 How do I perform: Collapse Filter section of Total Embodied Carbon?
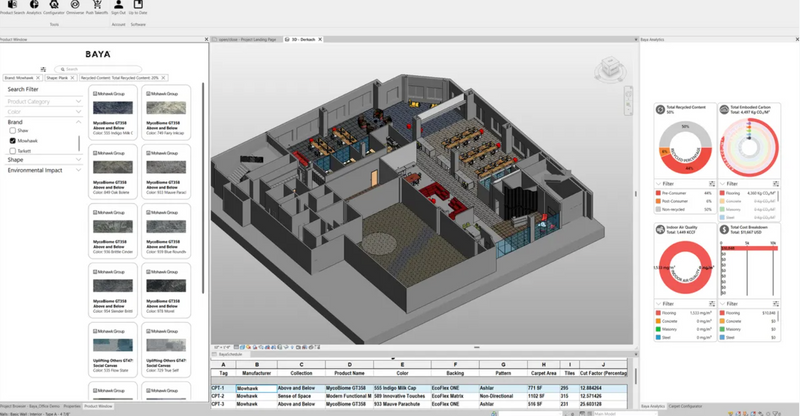pyautogui.click(x=722, y=183)
